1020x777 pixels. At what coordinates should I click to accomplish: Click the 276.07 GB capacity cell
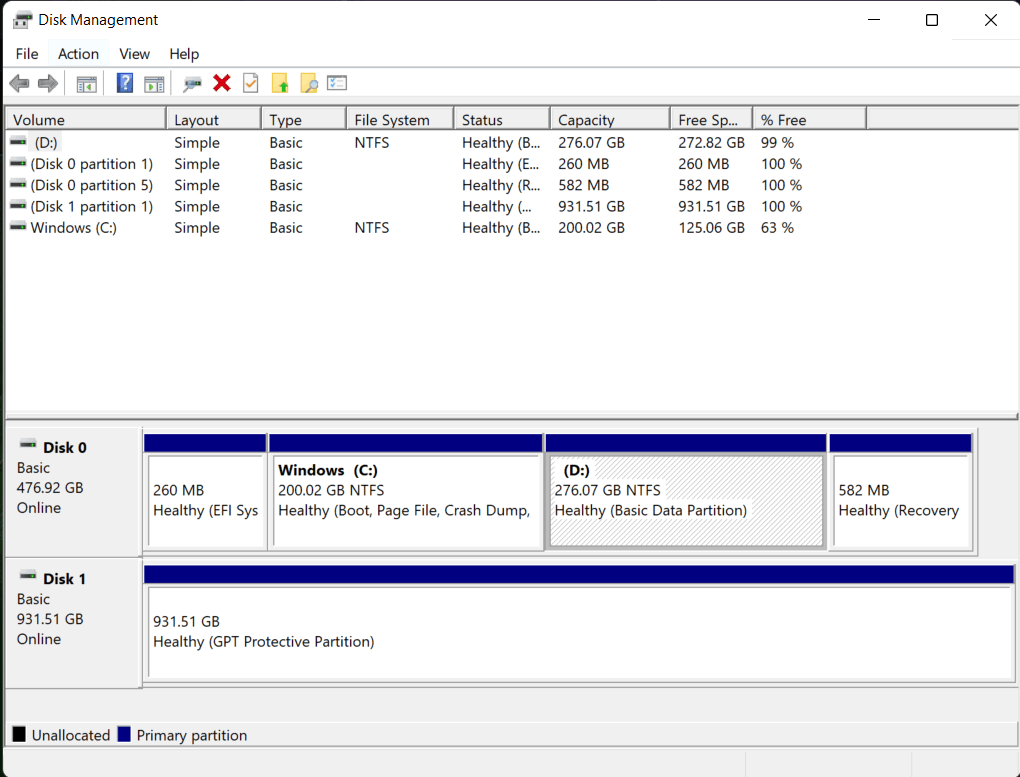(x=591, y=143)
